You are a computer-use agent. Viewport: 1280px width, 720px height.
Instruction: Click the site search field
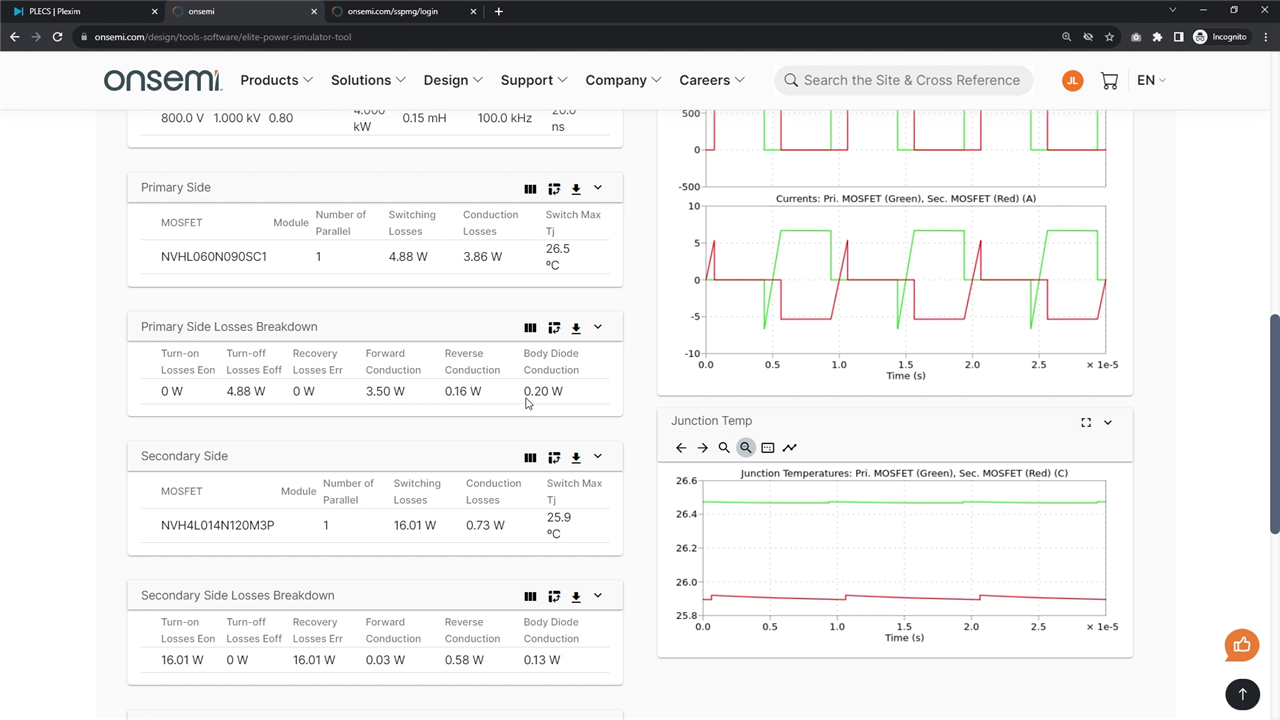(x=906, y=80)
